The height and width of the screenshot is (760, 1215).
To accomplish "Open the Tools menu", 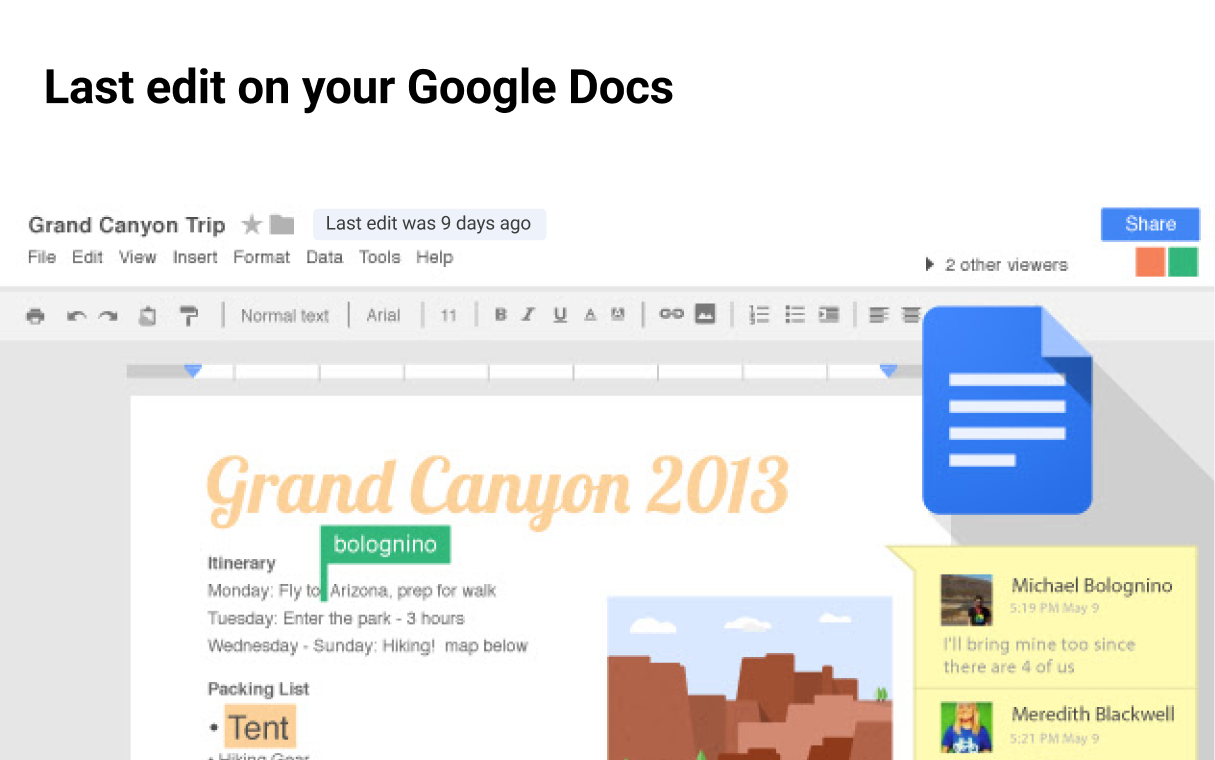I will [x=380, y=257].
